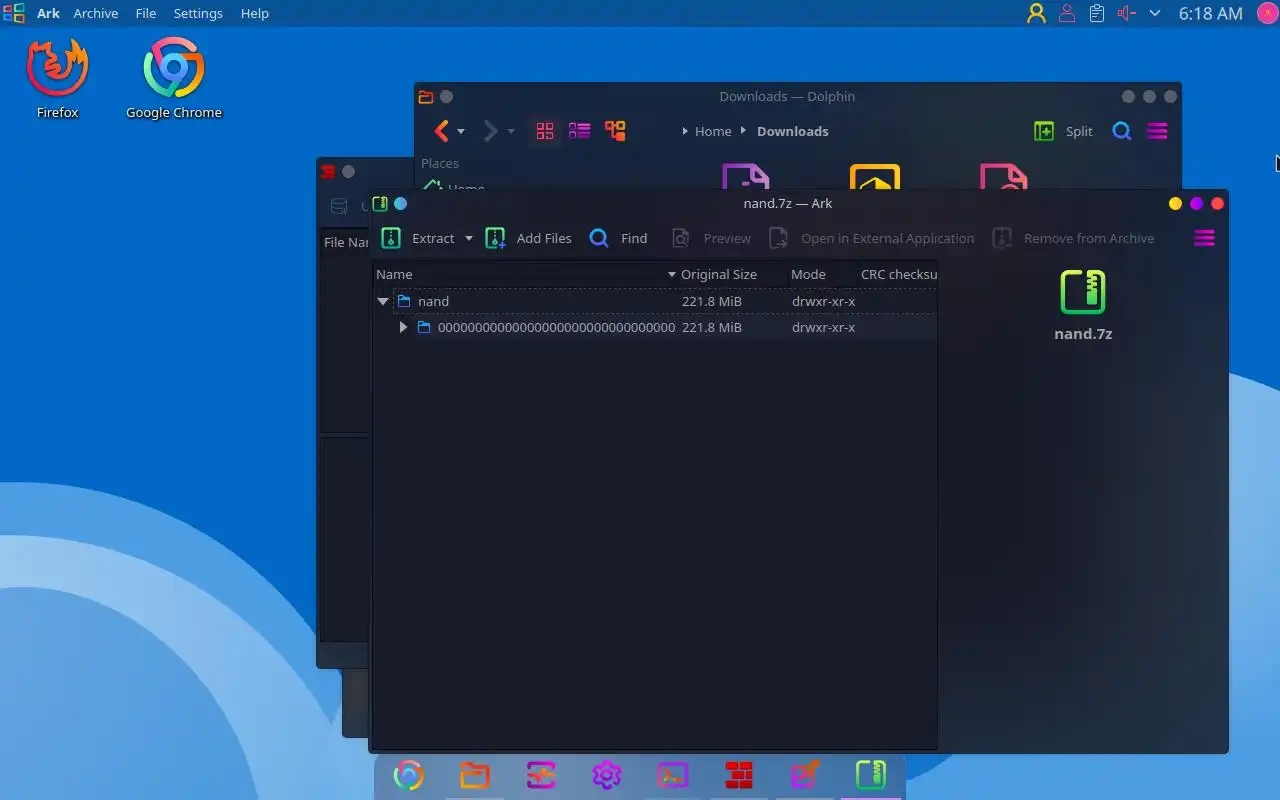Open the file manager dock icon

coord(475,775)
